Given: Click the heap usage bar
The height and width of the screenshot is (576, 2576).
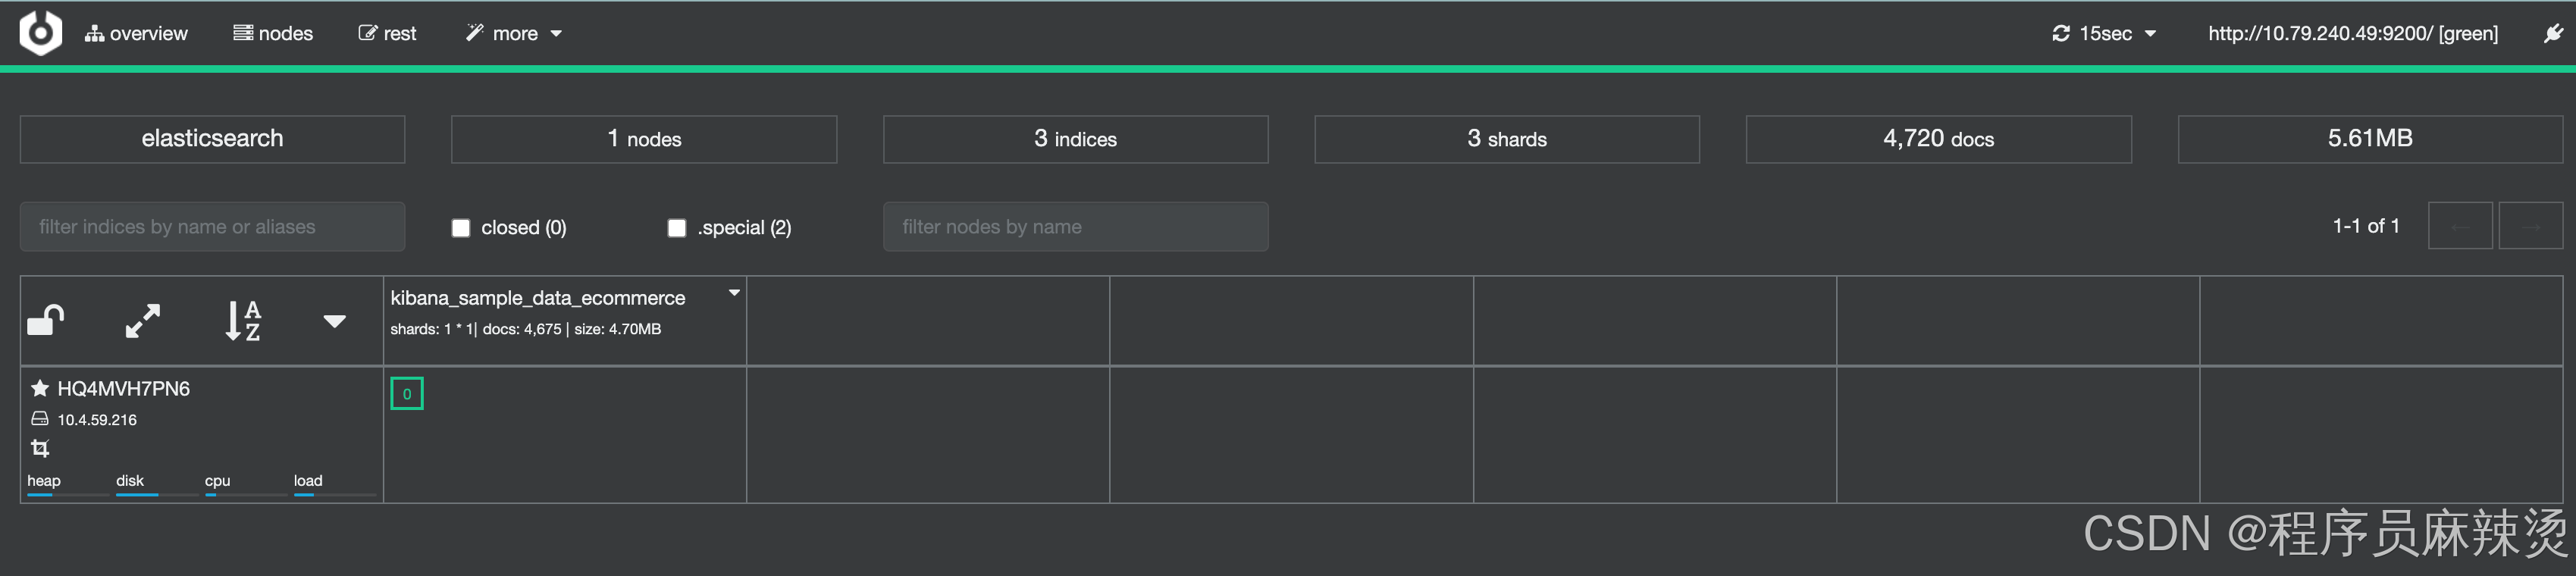Looking at the screenshot, I should click(x=68, y=494).
